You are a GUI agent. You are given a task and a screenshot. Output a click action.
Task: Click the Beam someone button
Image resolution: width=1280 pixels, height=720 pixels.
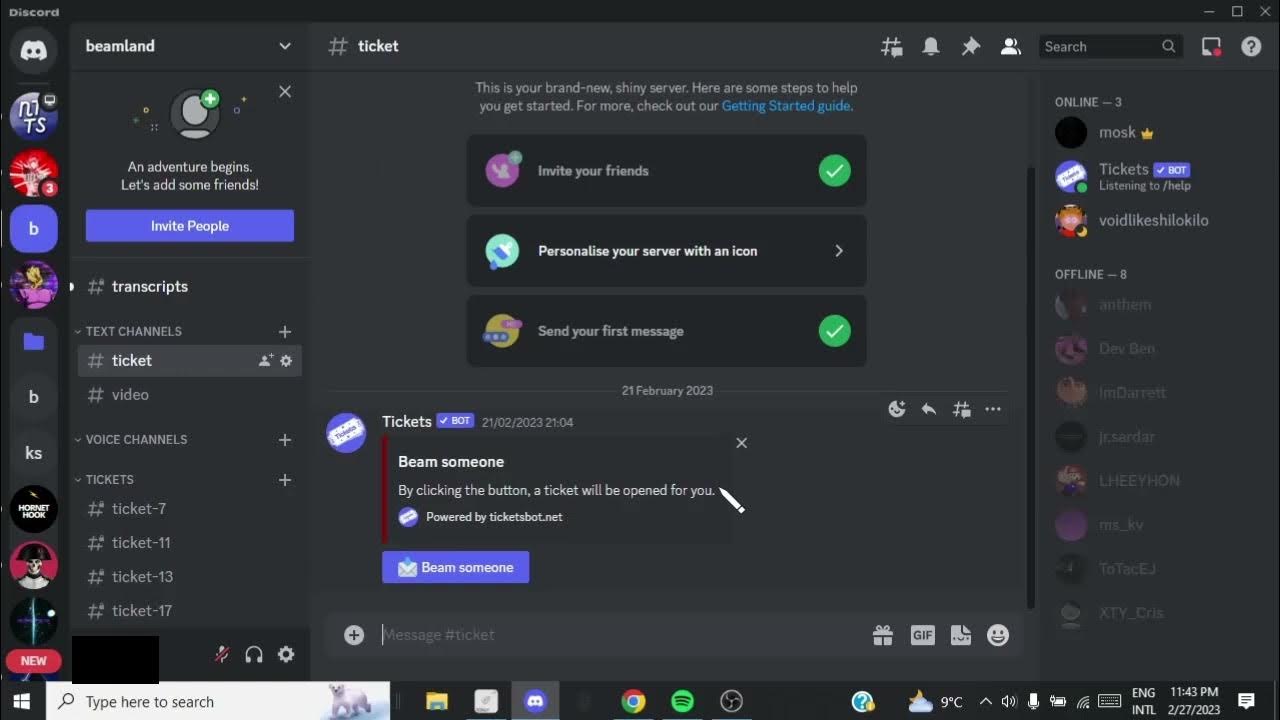[456, 567]
